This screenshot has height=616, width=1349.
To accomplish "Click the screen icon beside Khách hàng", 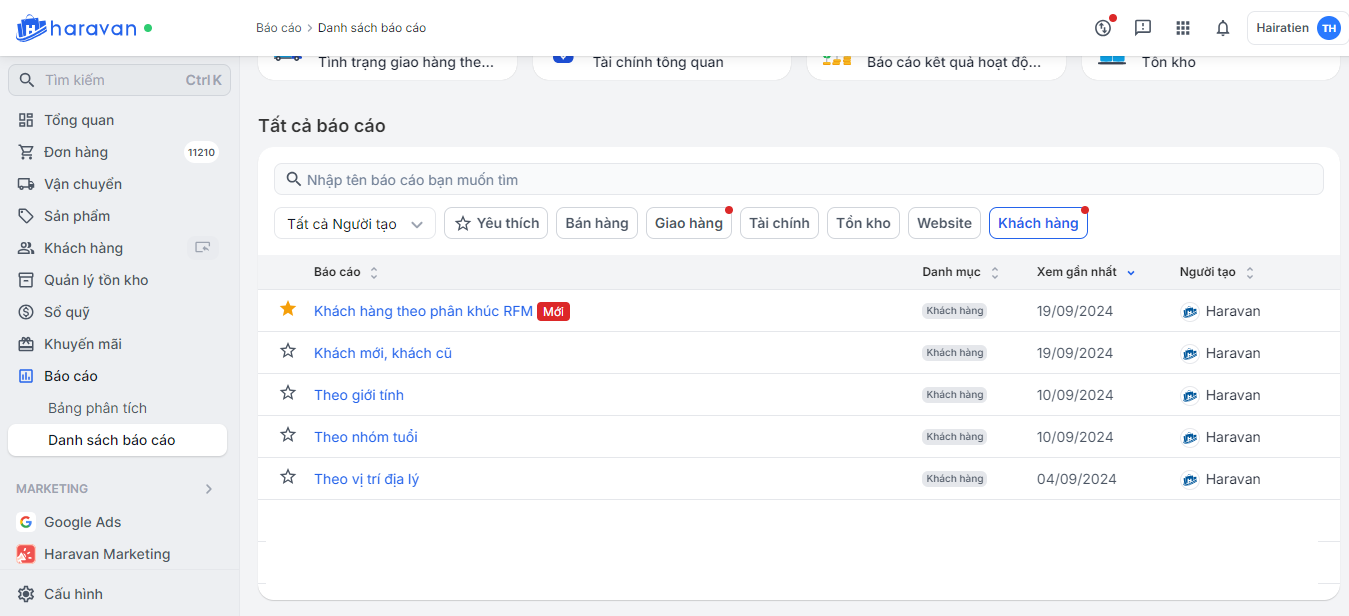I will [203, 248].
